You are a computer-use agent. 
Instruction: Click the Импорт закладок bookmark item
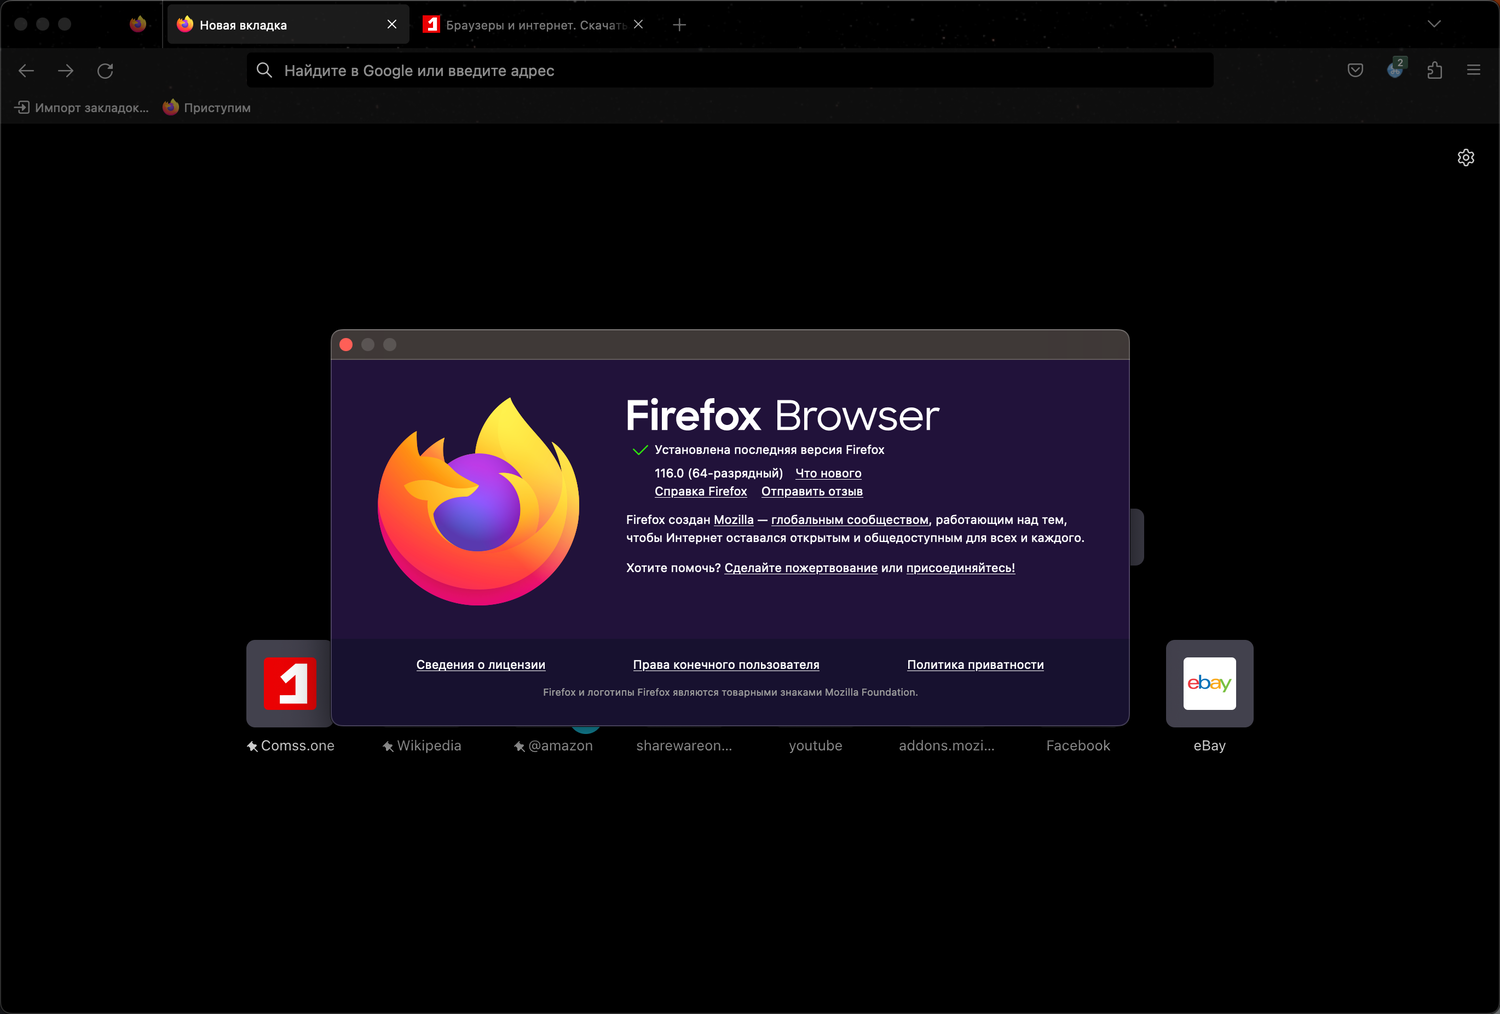(x=82, y=108)
